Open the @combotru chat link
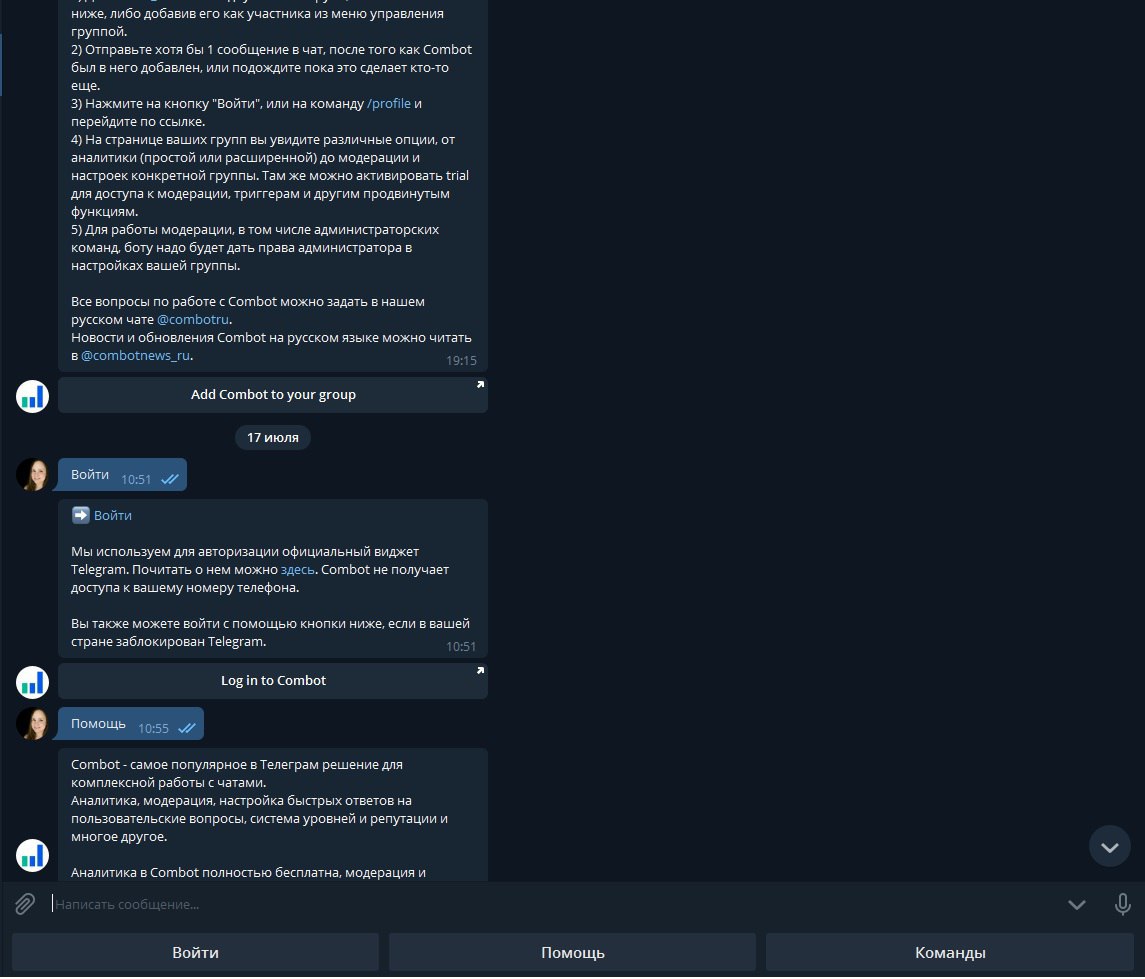This screenshot has height=979, width=1145. [193, 320]
